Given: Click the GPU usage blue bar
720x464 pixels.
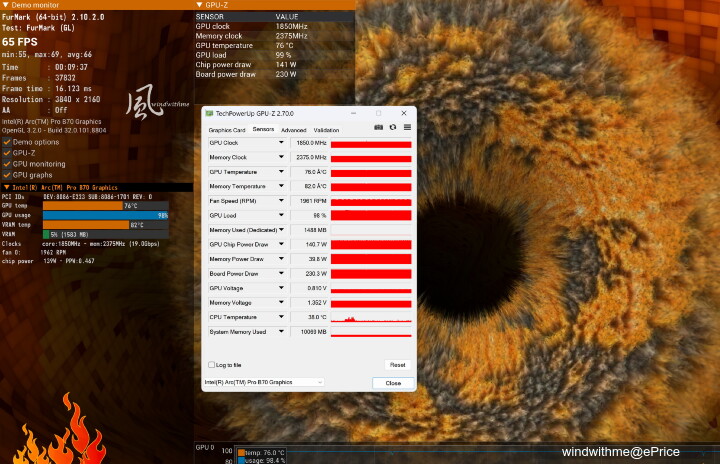Looking at the screenshot, I should pyautogui.click(x=106, y=215).
